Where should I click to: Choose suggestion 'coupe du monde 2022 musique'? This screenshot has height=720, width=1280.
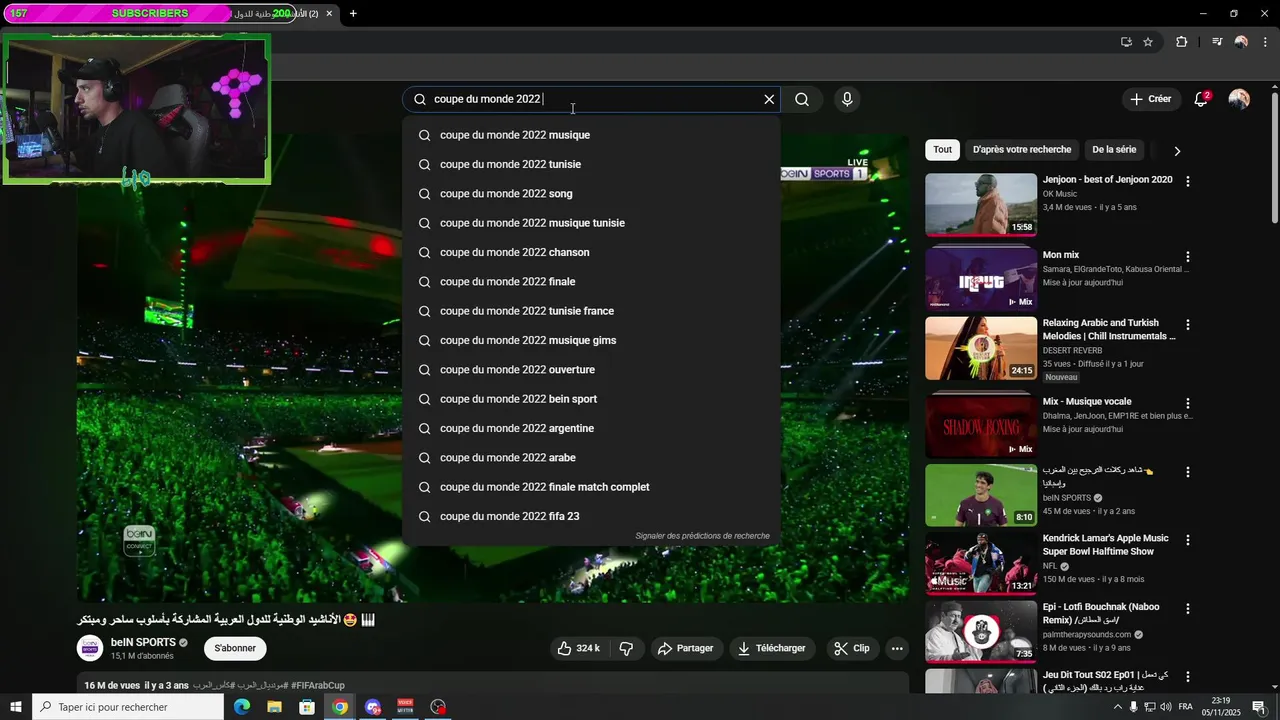click(x=591, y=135)
